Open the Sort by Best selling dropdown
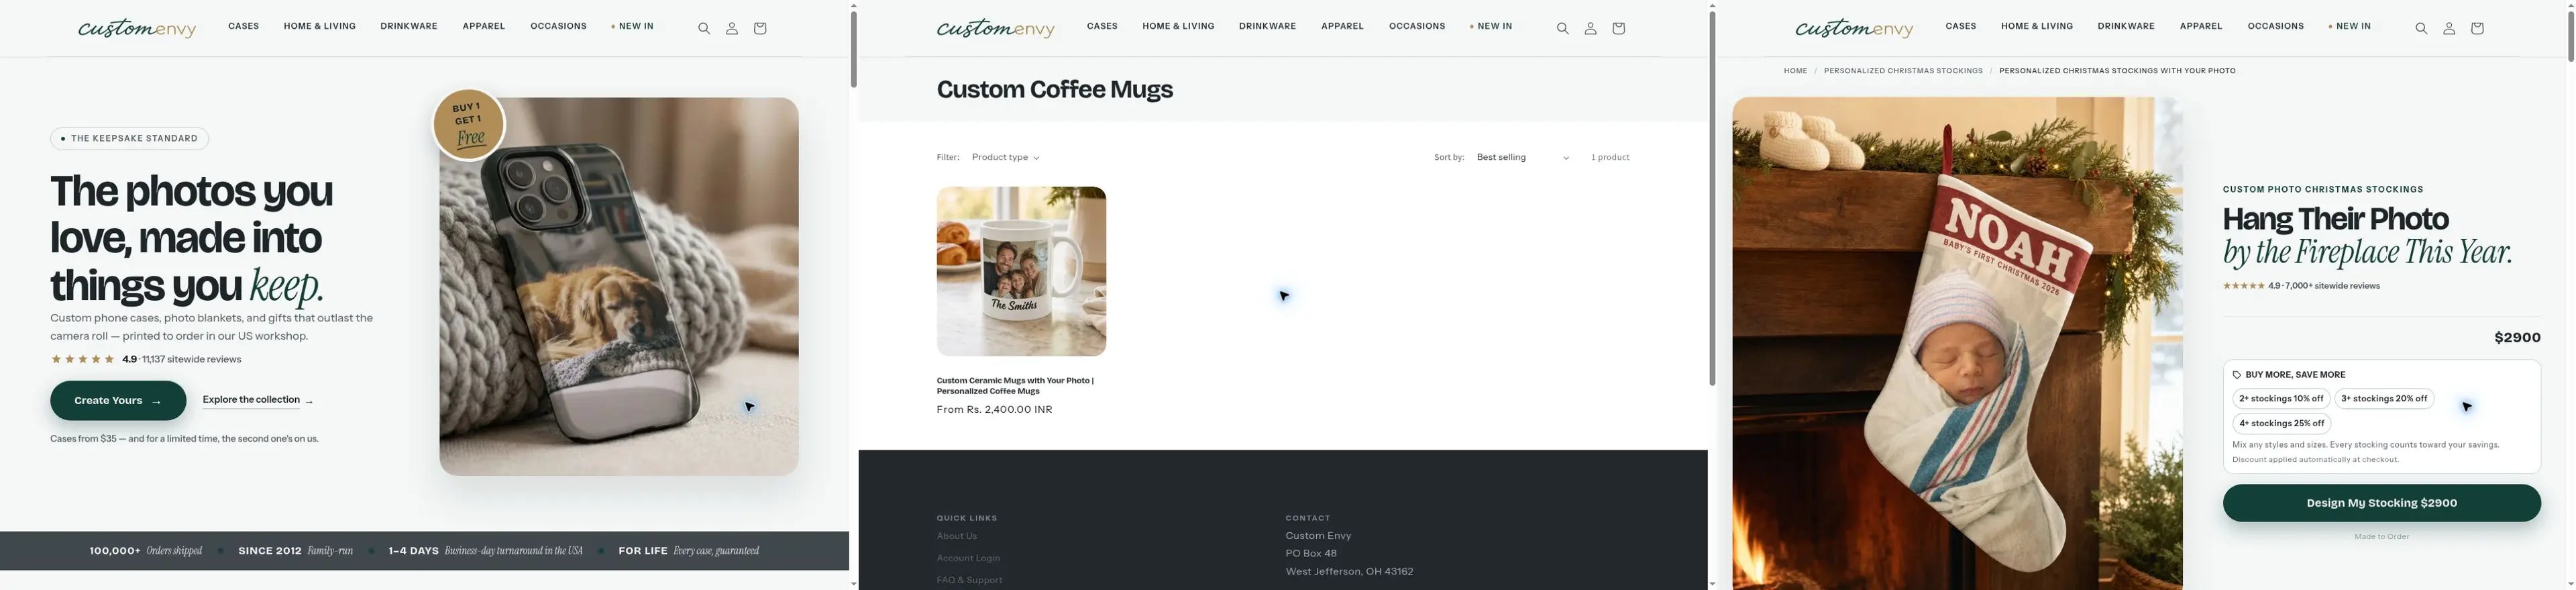The height and width of the screenshot is (590, 2576). point(1523,157)
